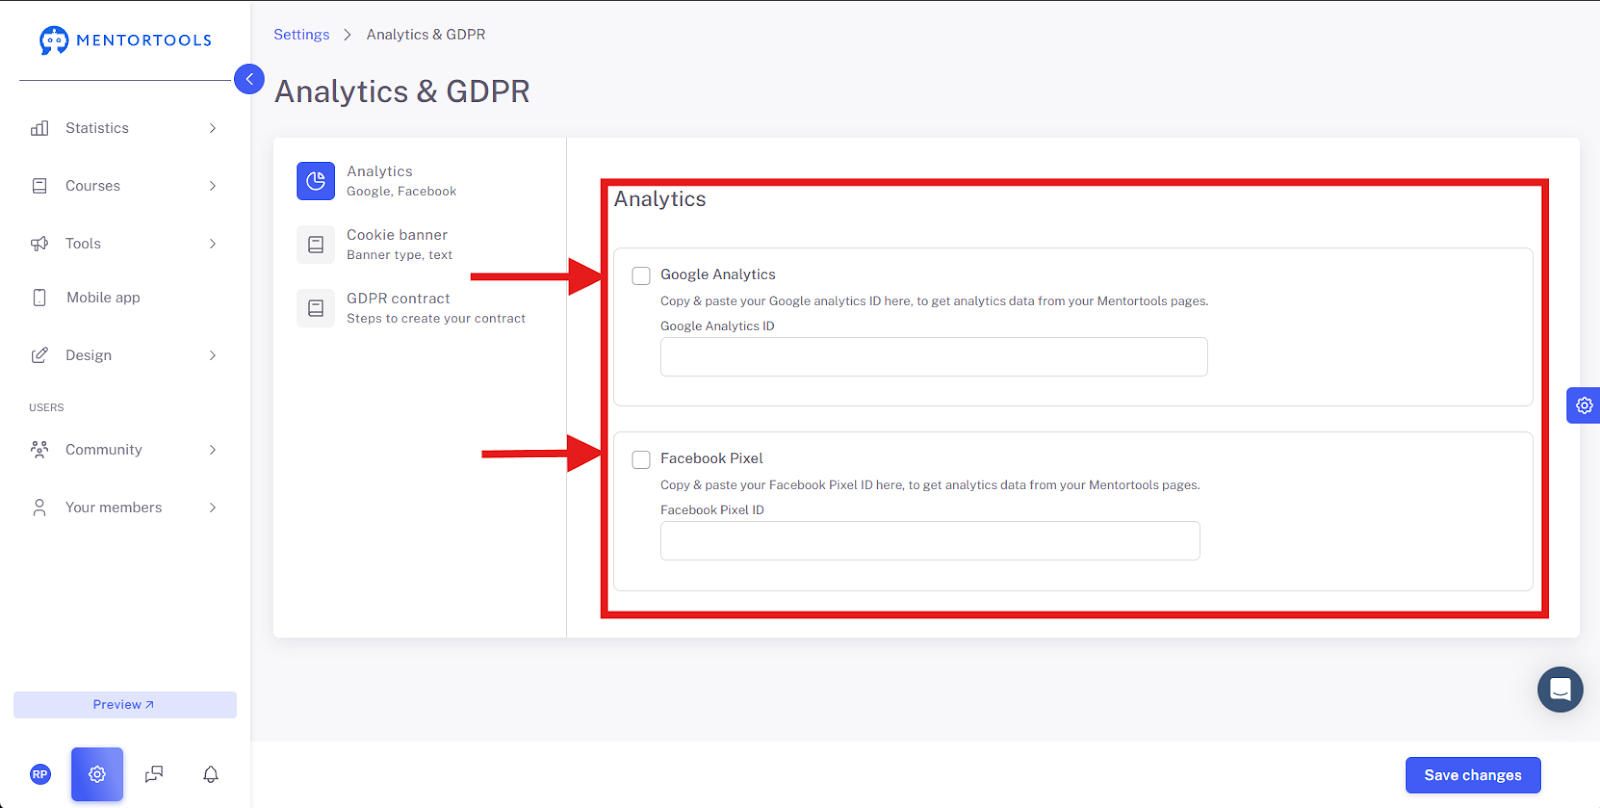The image size is (1600, 808).
Task: Click the Google Analytics ID label
Action: [x=717, y=326]
